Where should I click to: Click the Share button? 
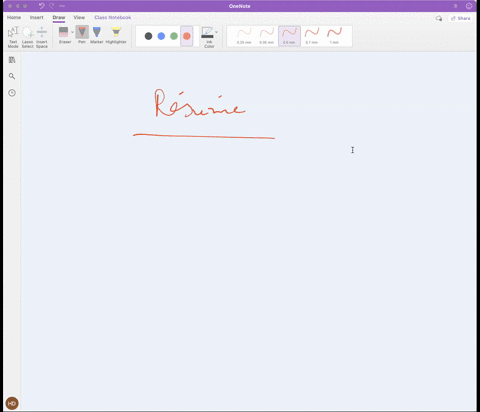tap(461, 18)
